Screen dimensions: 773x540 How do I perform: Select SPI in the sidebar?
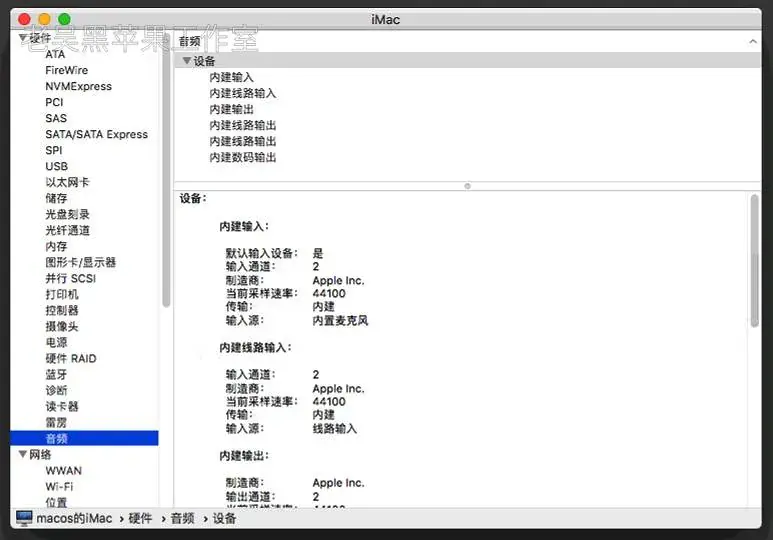click(54, 150)
